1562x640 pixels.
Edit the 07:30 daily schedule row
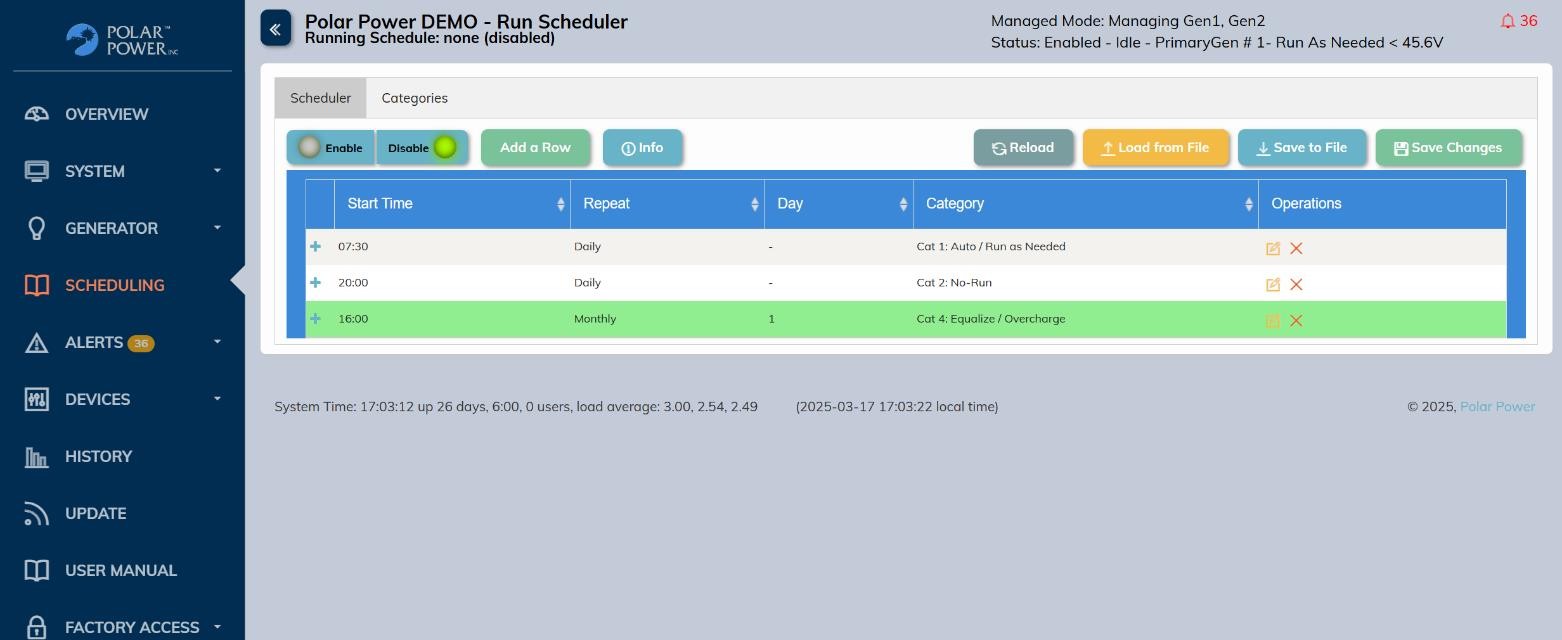tap(1272, 248)
